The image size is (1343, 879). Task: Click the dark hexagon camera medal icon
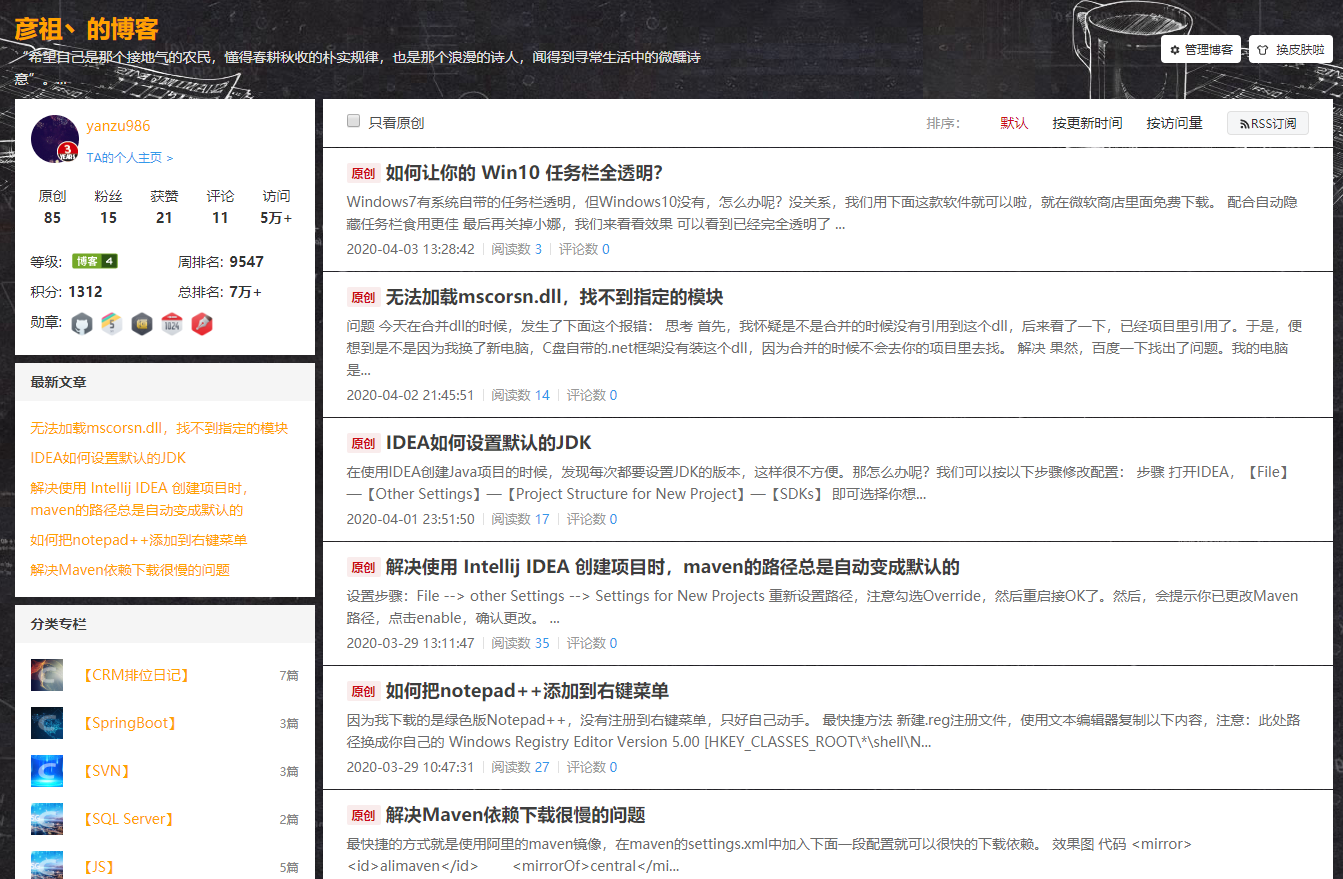(x=141, y=323)
